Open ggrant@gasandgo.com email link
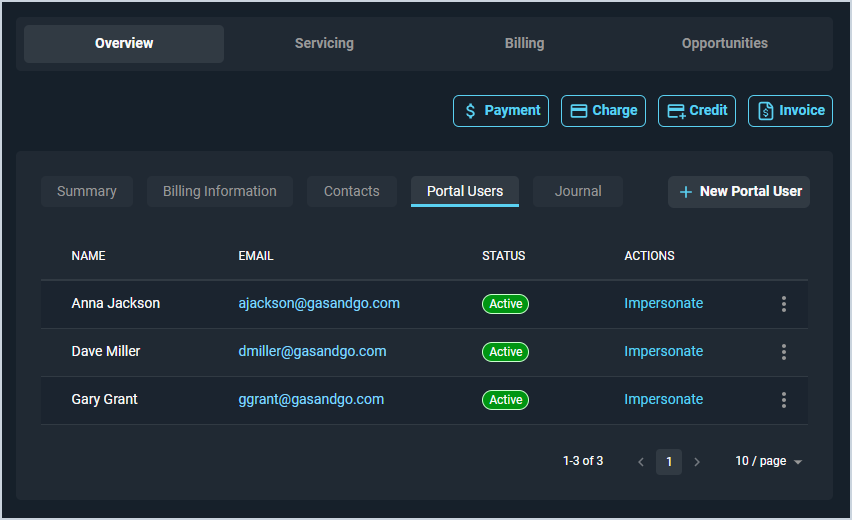Viewport: 852px width, 520px height. click(x=311, y=399)
